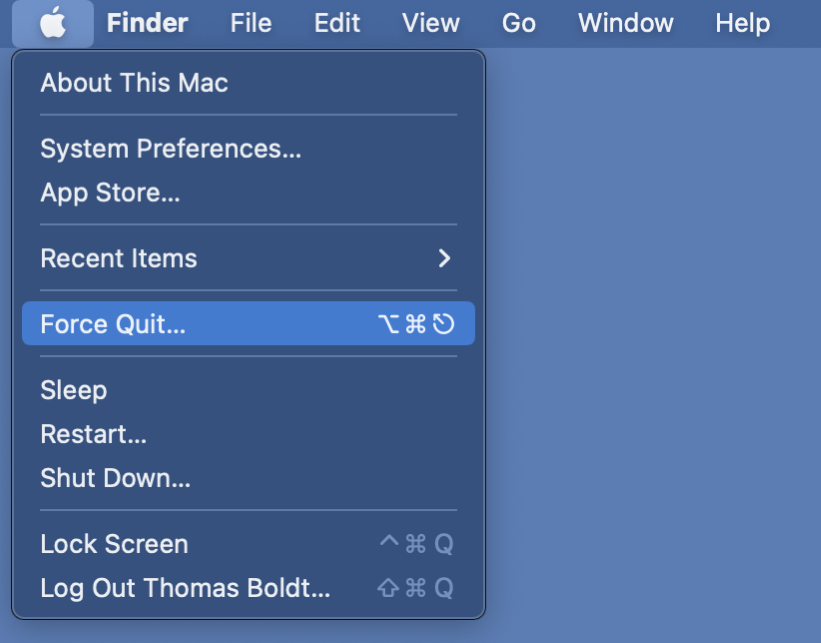This screenshot has width=821, height=643.
Task: Choose Restart from the menu
Action: coord(248,434)
